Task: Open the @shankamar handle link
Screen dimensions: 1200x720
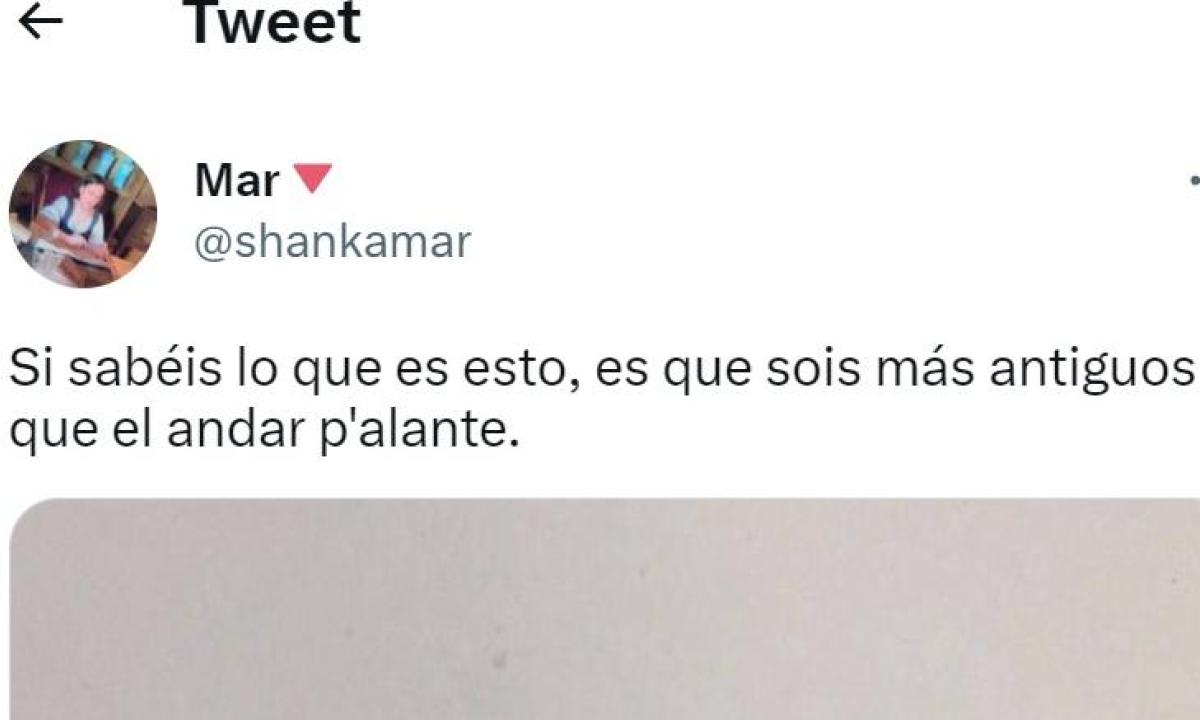Action: [x=332, y=243]
